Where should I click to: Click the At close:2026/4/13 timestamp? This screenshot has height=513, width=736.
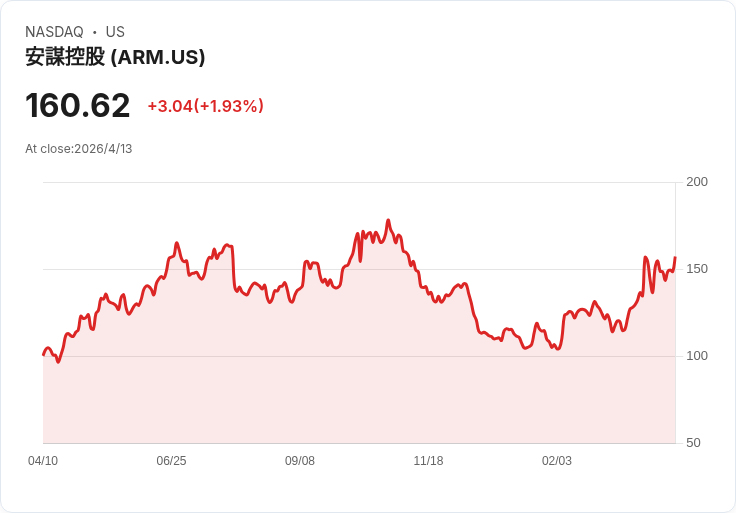tap(79, 149)
